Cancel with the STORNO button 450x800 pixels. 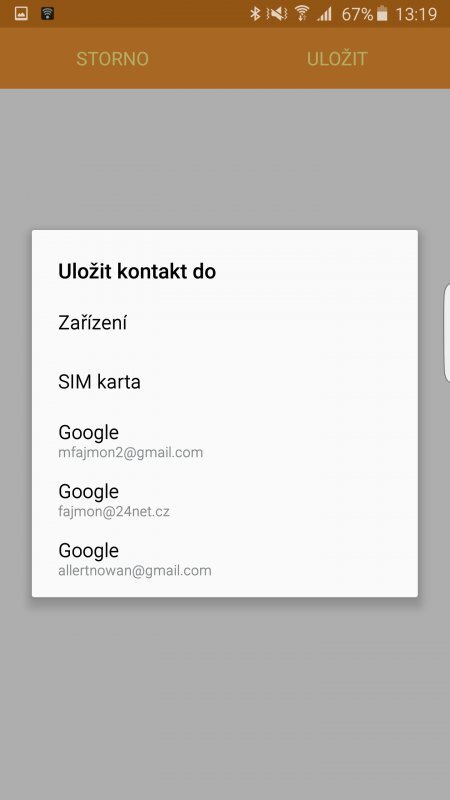pyautogui.click(x=112, y=59)
